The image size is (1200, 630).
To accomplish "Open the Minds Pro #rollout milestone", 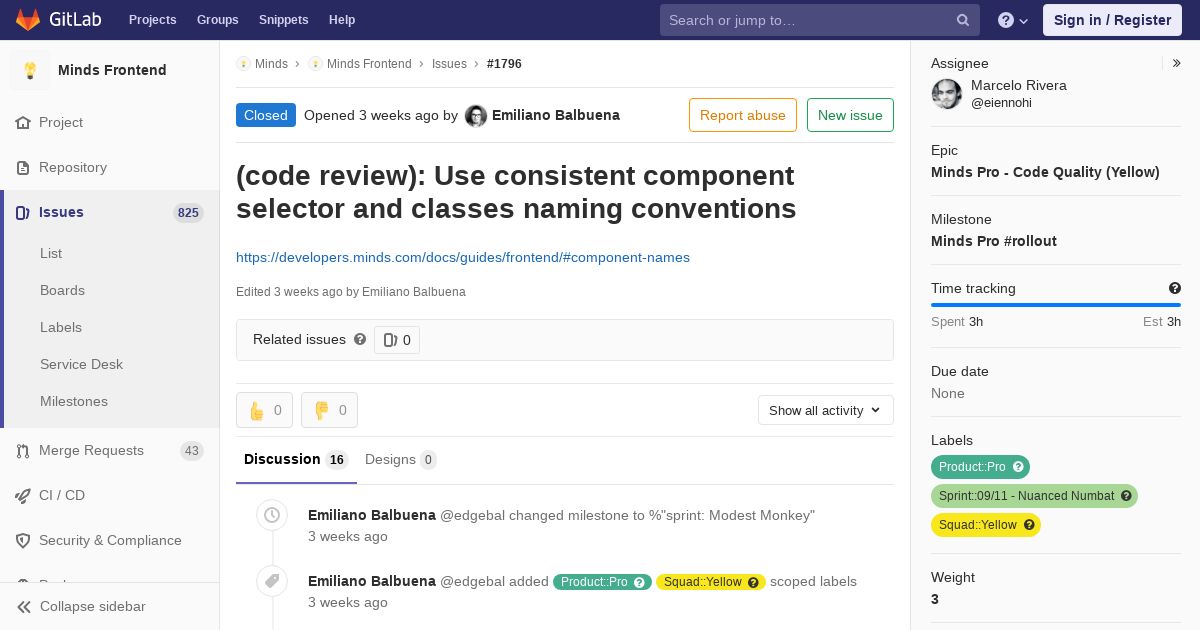I will tap(994, 241).
